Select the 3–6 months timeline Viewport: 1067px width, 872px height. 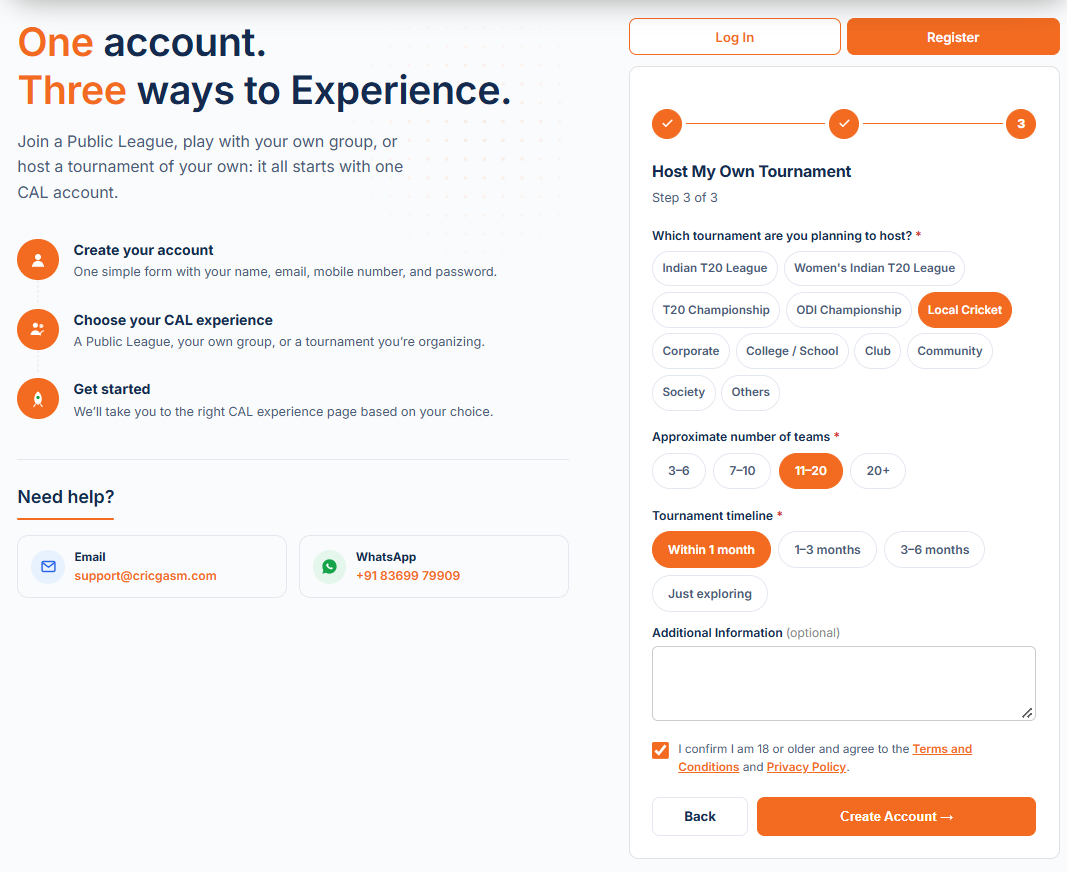click(x=934, y=550)
